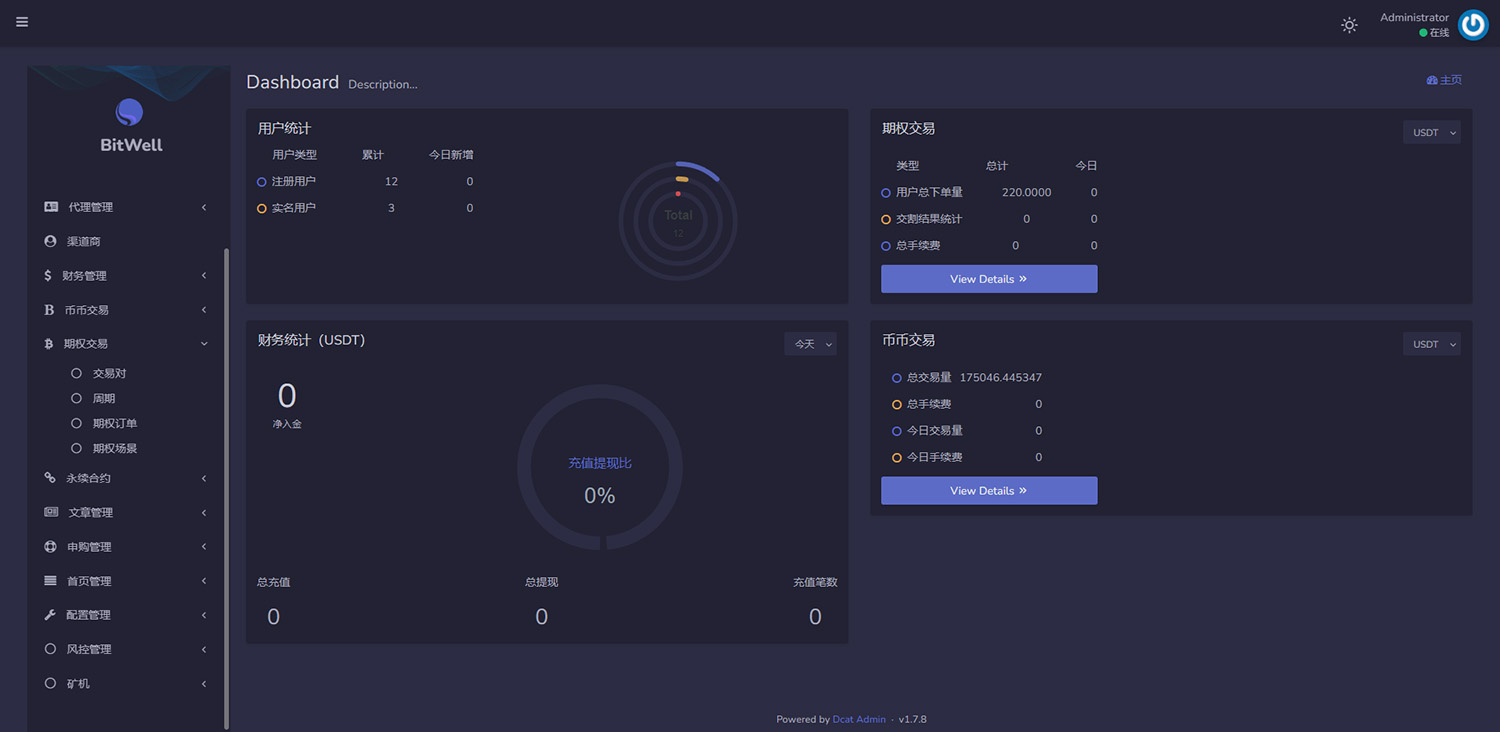This screenshot has height=732, width=1500.
Task: Click the BitWell brand name
Action: (x=131, y=145)
